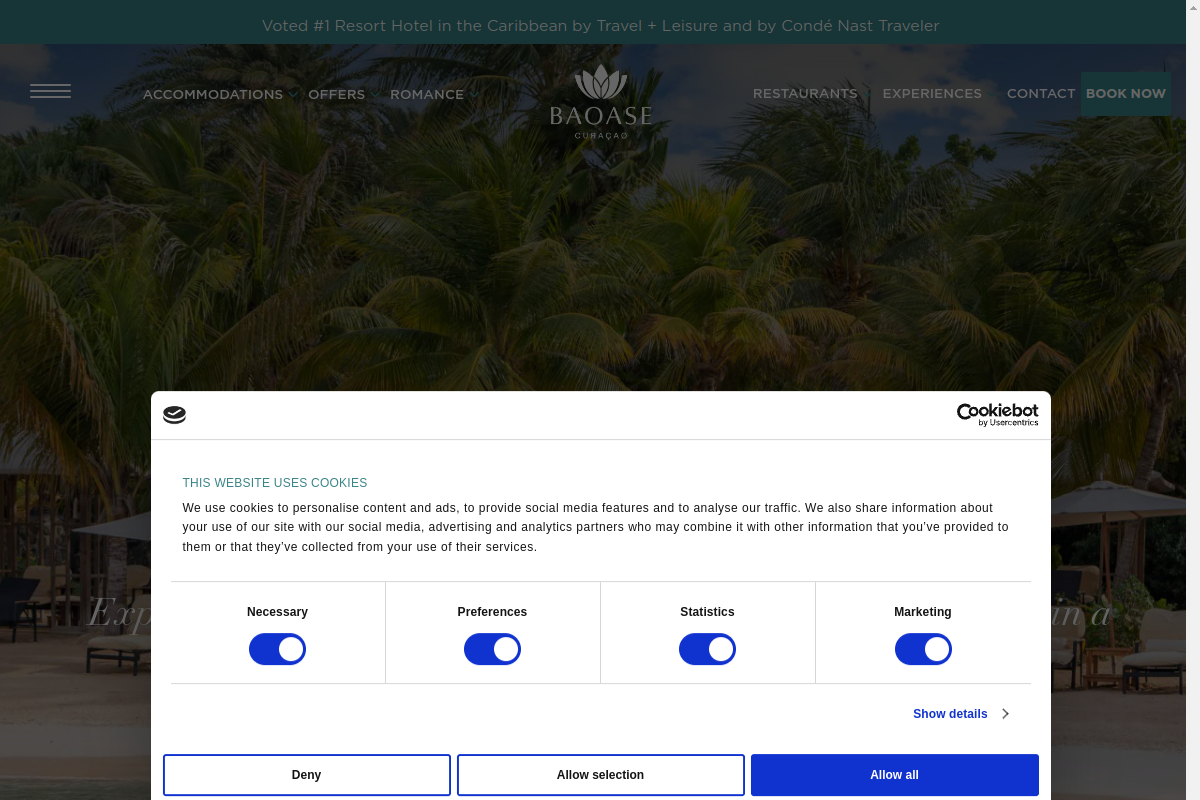The height and width of the screenshot is (800, 1200).
Task: Click the Voted #1 Resort Hotel banner text
Action: pos(600,26)
